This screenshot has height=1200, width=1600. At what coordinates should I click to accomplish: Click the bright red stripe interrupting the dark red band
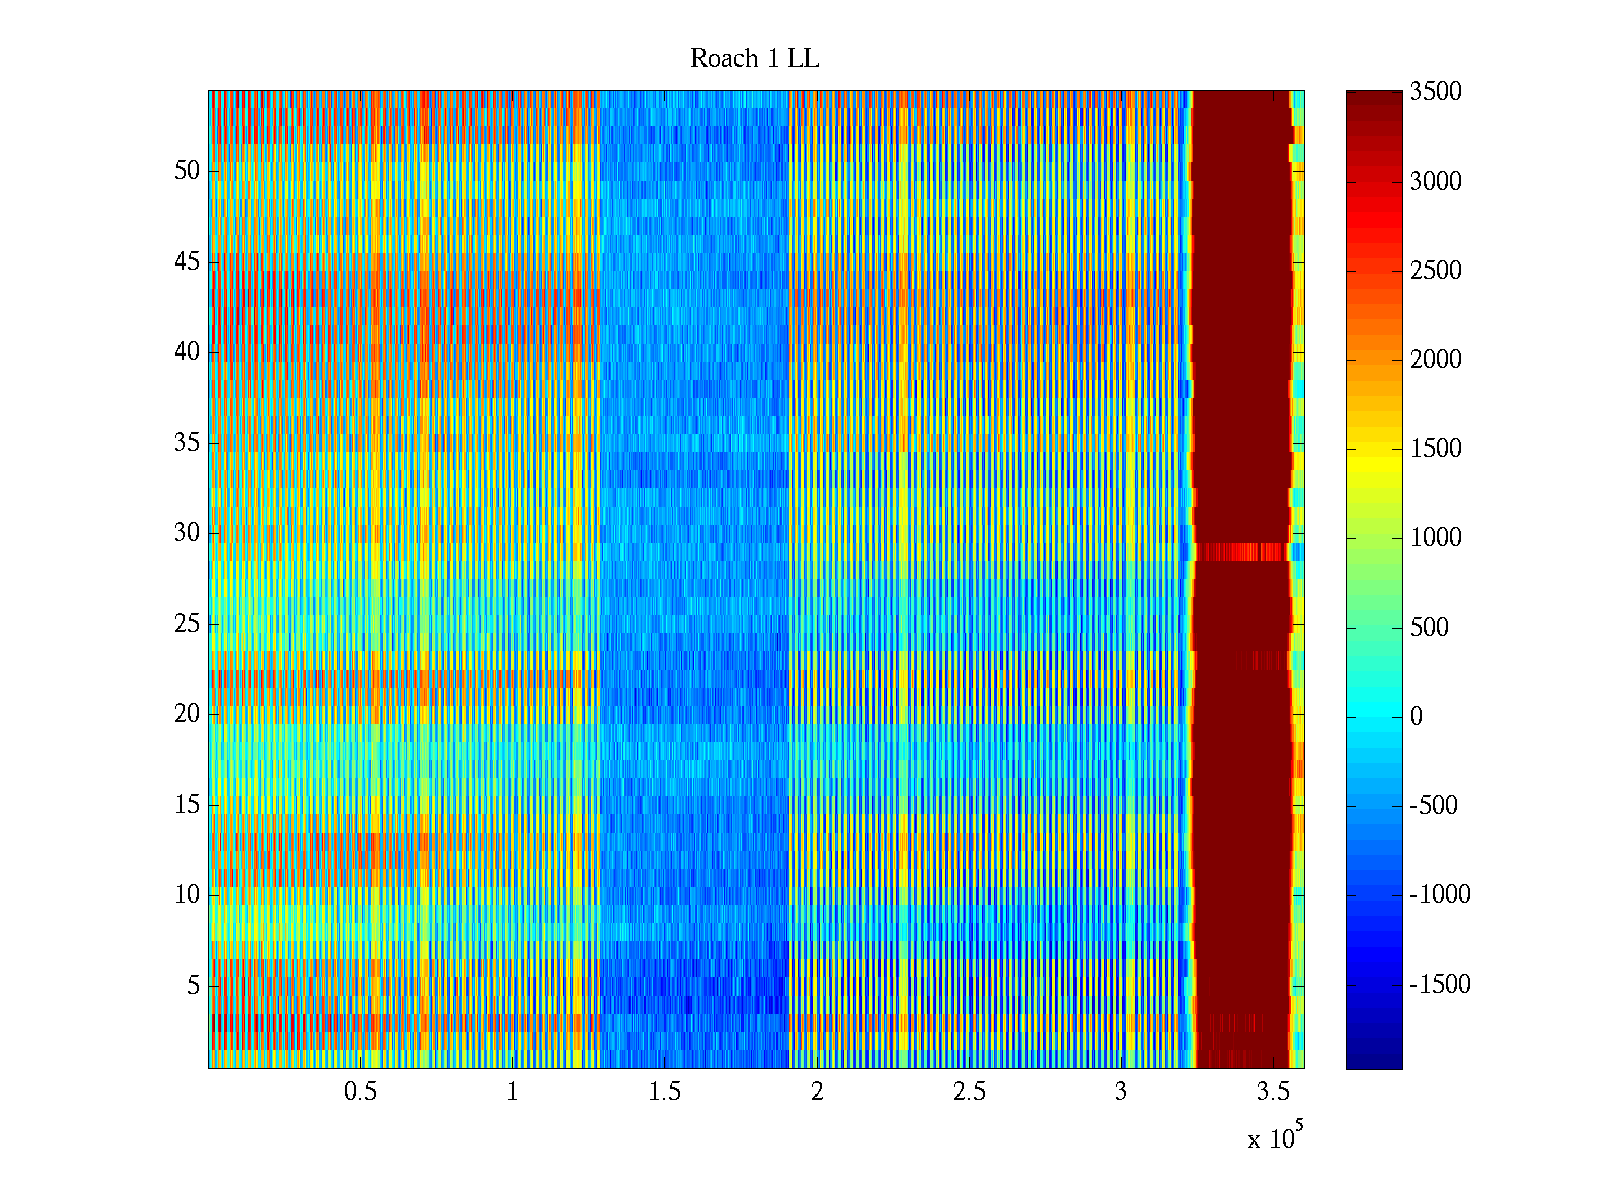pyautogui.click(x=1242, y=552)
